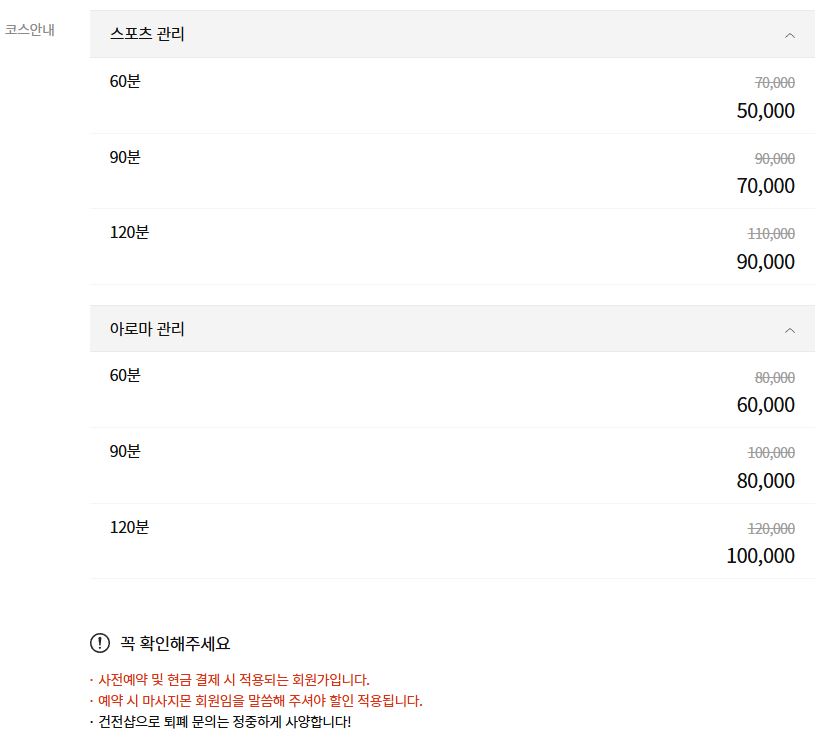Image resolution: width=821 pixels, height=752 pixels.
Task: Click the 60분 row under 스포츠 관리
Action: pyautogui.click(x=124, y=81)
